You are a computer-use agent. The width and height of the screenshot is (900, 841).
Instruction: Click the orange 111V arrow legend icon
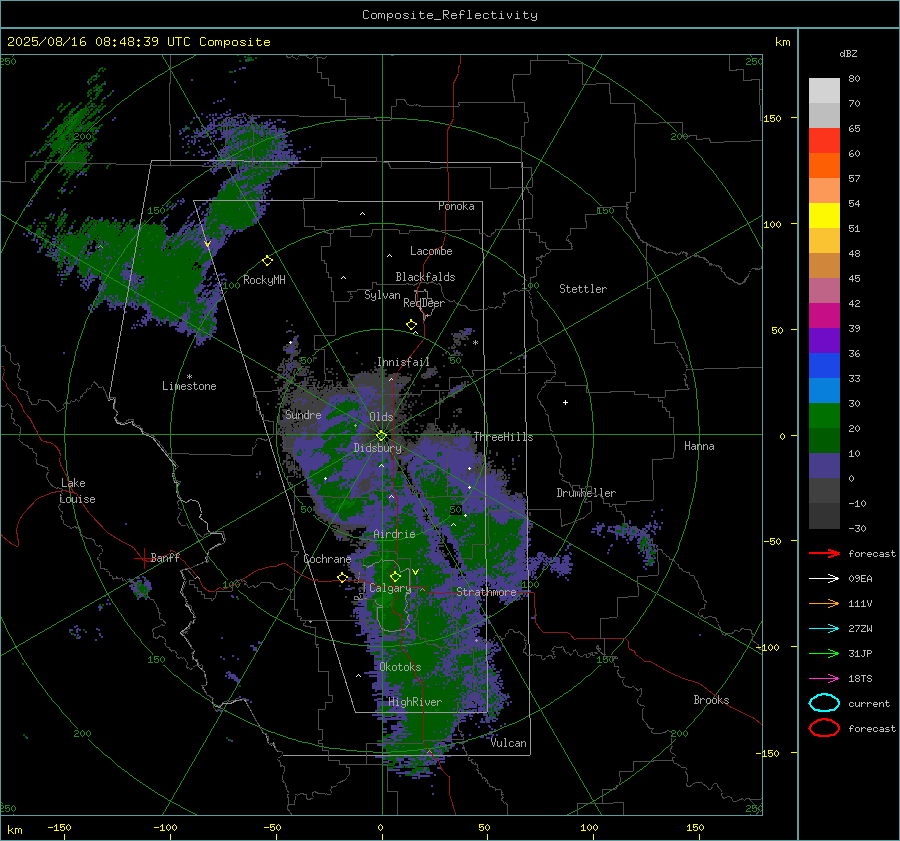pos(824,603)
